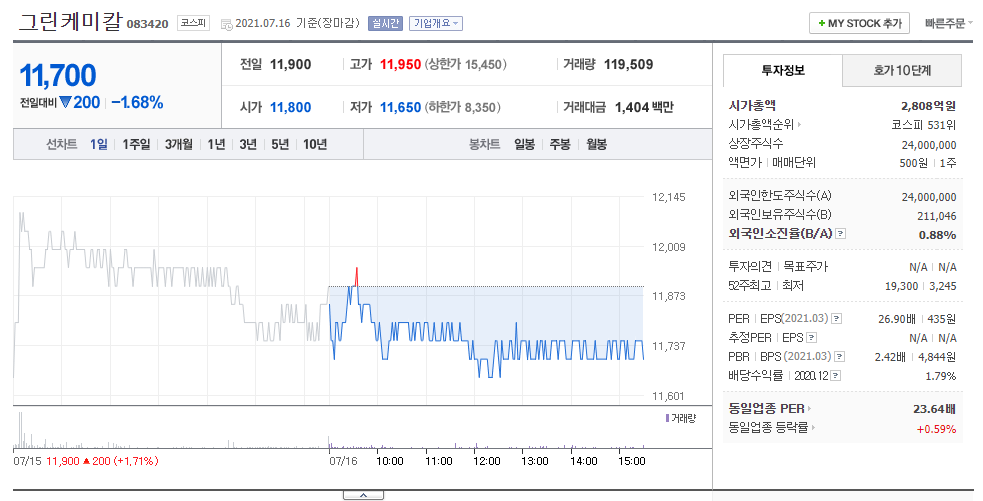The width and height of the screenshot is (983, 501).
Task: Open the 월봉 candlestick chart
Action: coord(596,144)
